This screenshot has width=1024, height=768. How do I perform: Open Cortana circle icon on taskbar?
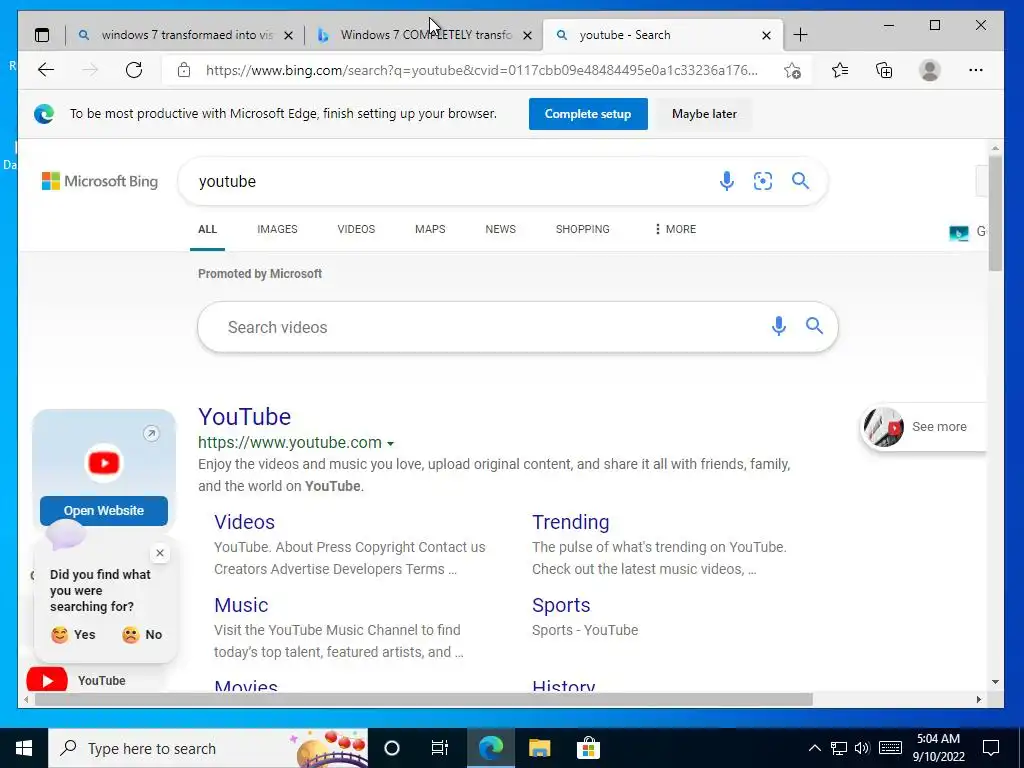pos(392,748)
